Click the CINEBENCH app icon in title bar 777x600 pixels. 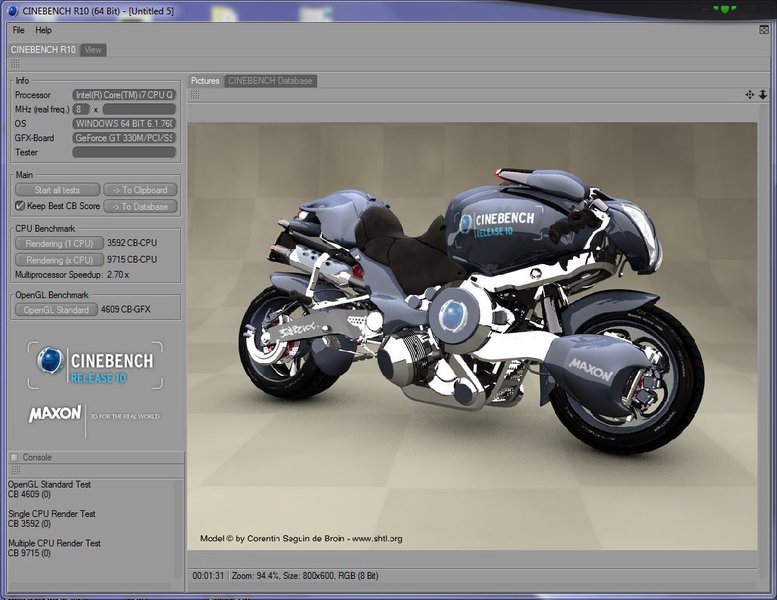coord(13,10)
